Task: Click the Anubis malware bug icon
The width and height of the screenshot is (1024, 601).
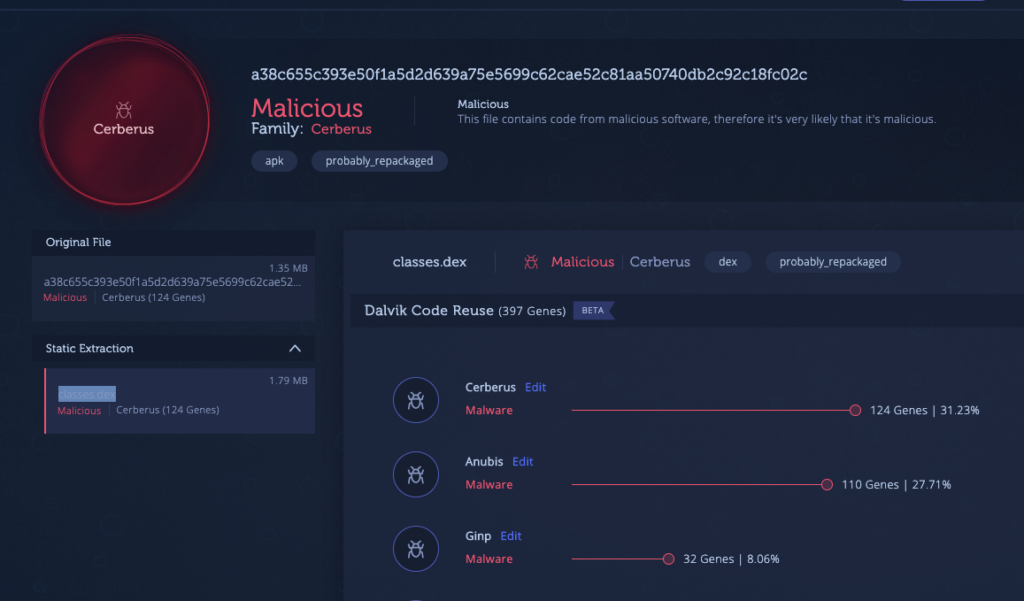Action: pyautogui.click(x=415, y=474)
